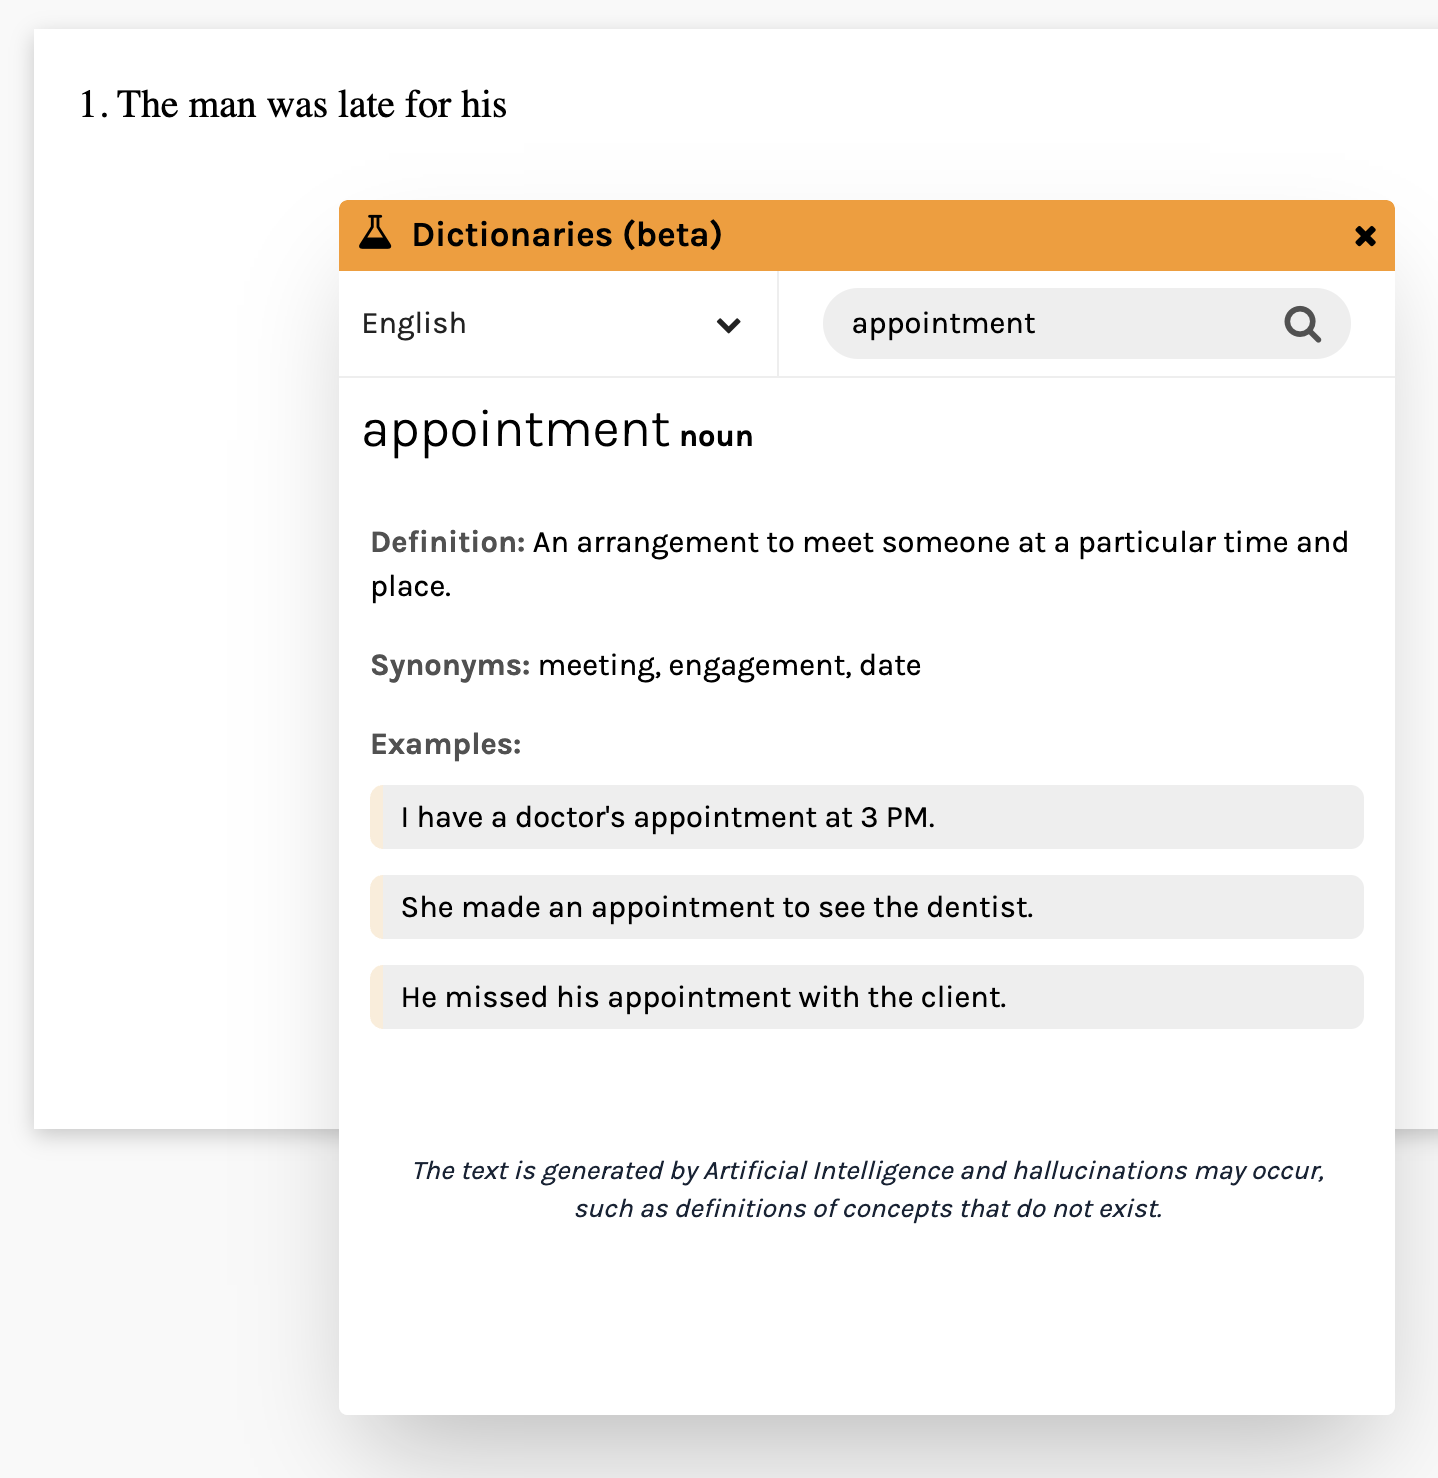The width and height of the screenshot is (1438, 1478).
Task: Open the English language dropdown
Action: 558,324
